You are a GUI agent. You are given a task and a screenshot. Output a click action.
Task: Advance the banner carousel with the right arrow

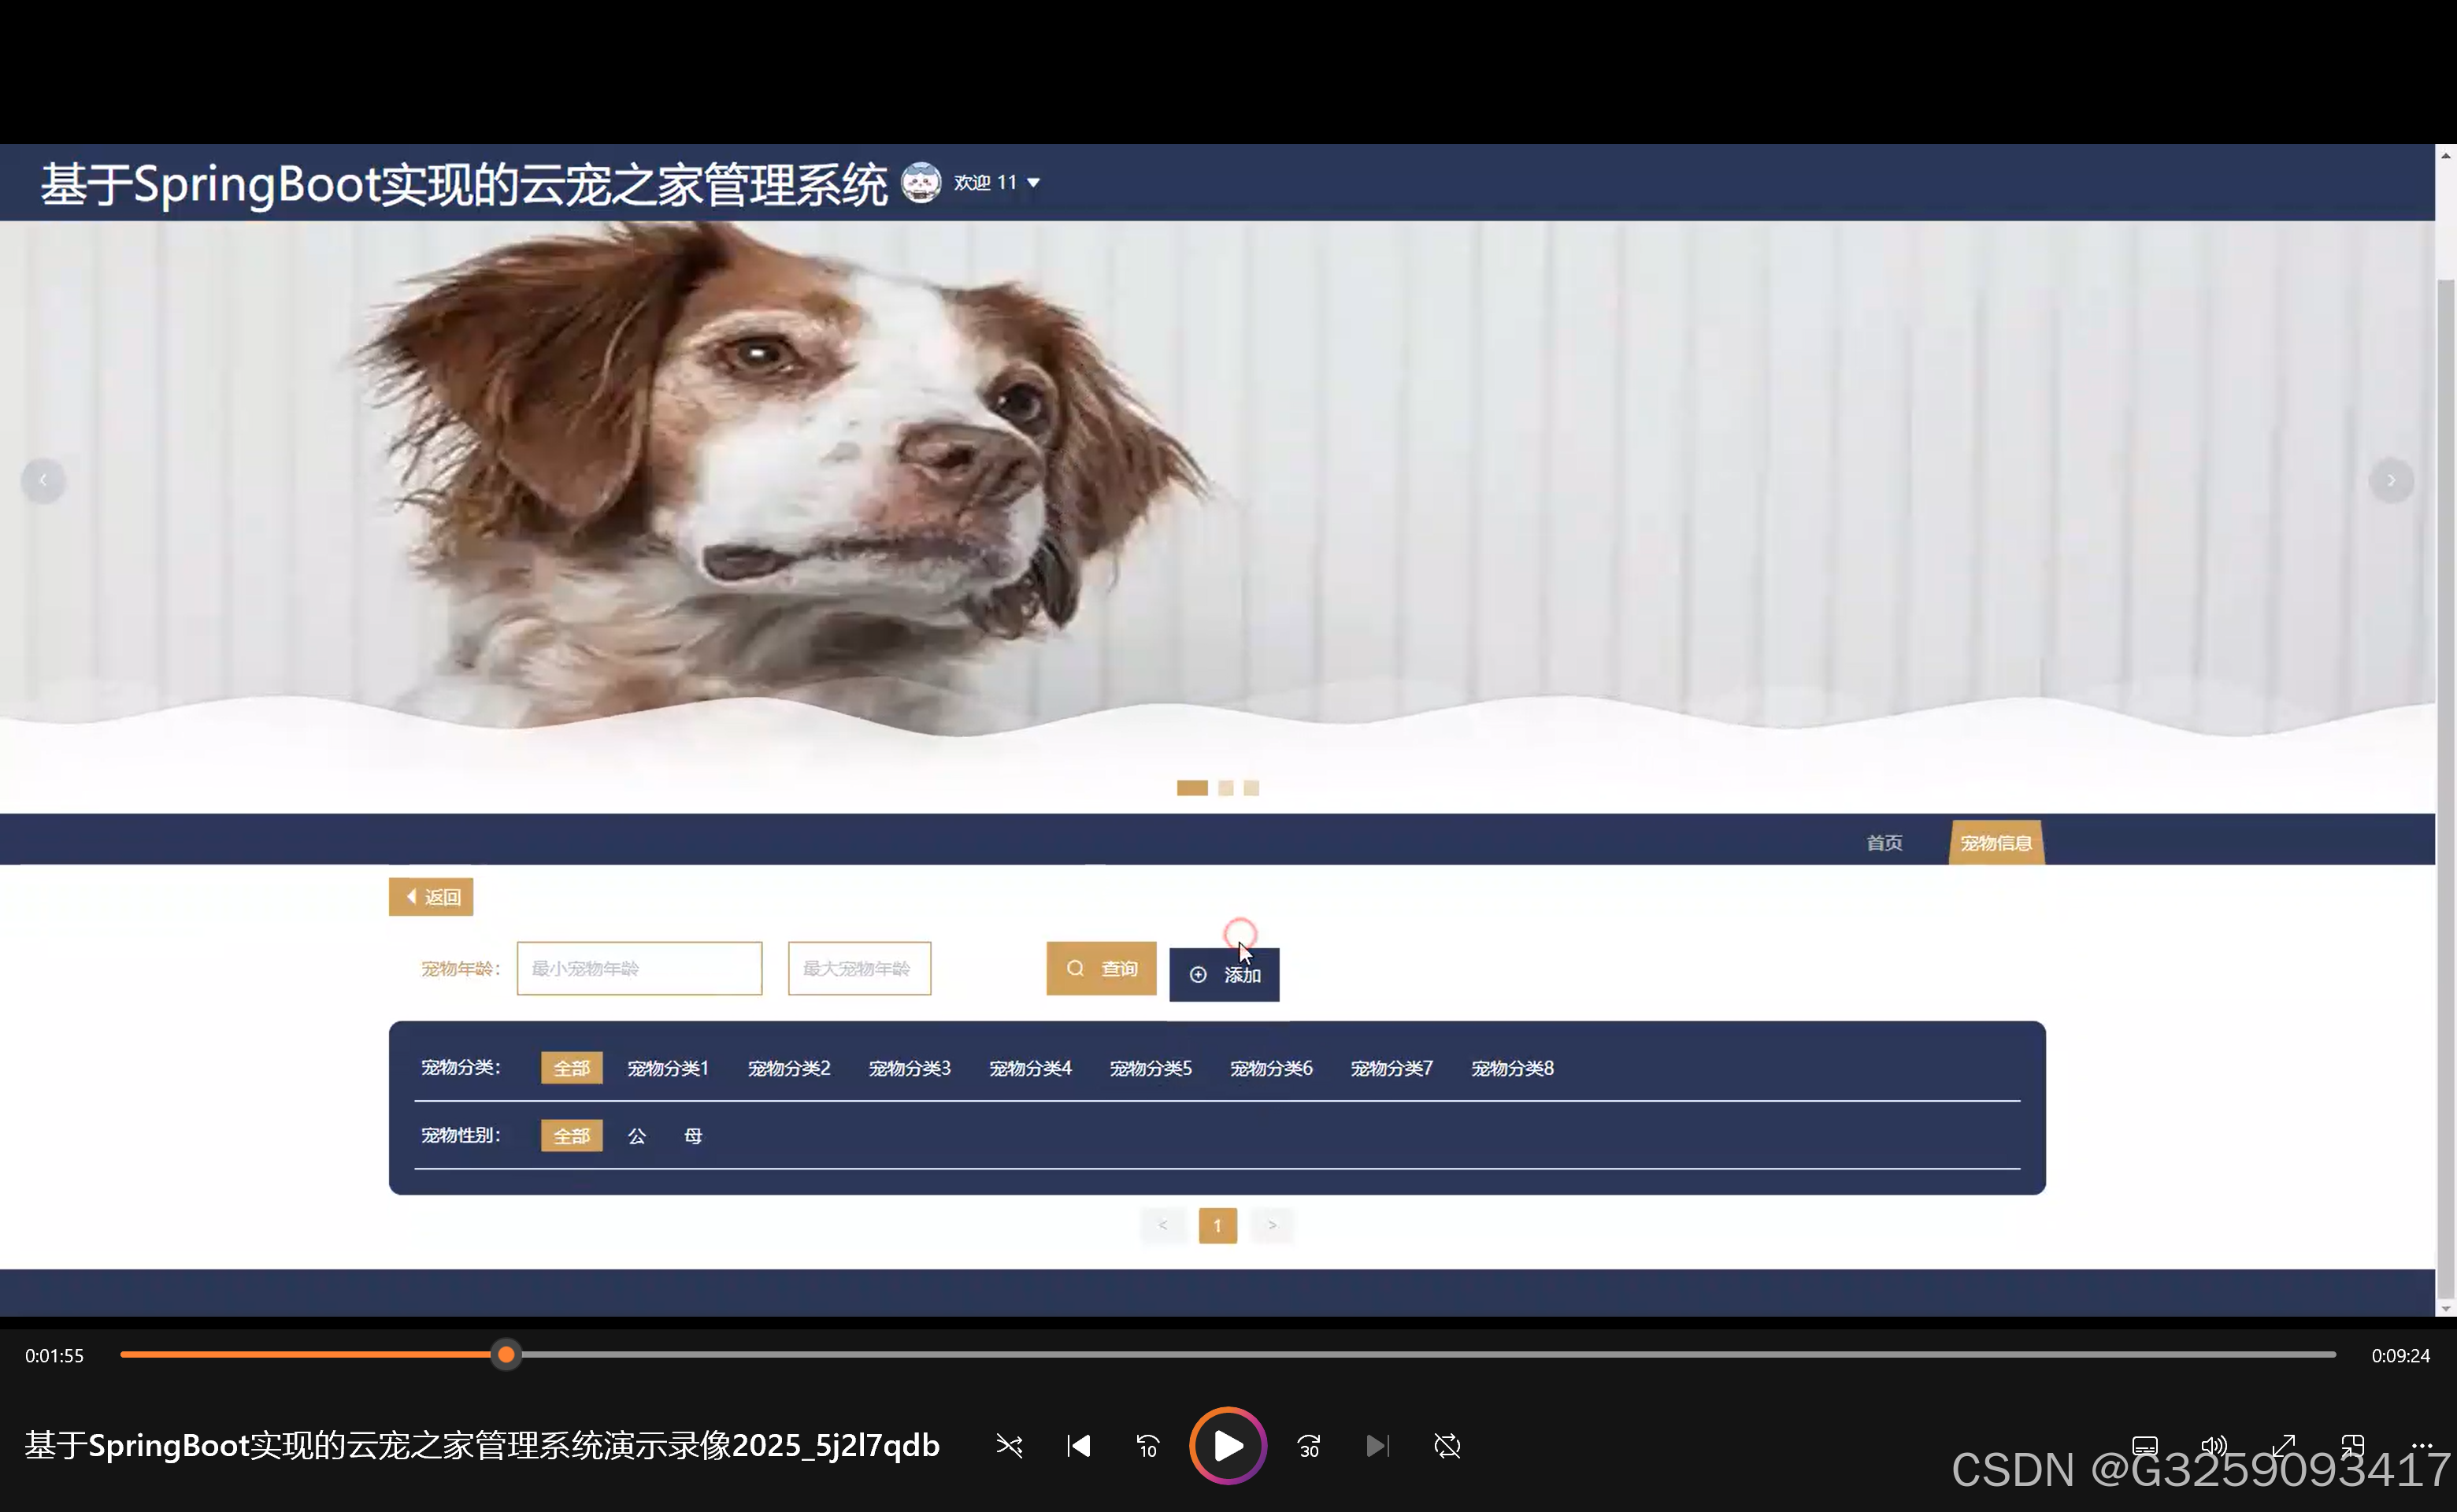(2391, 480)
